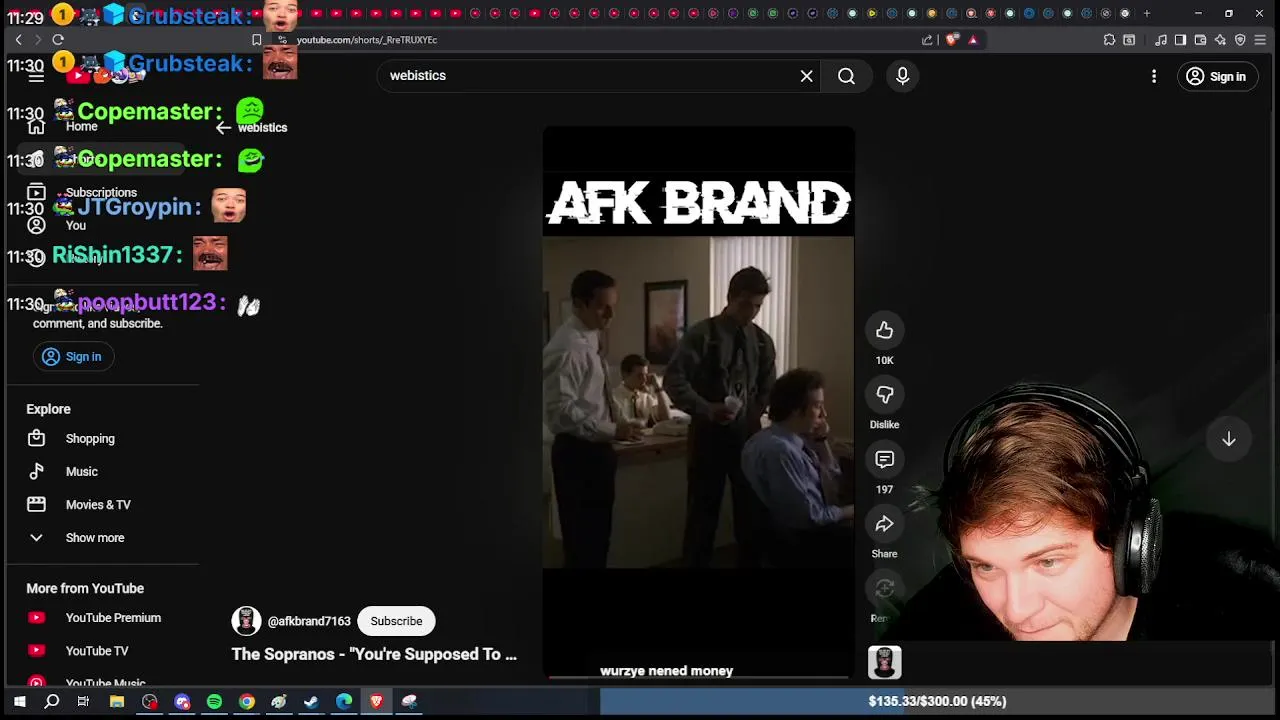
Task: Open YouTube settings three-dot menu
Action: coord(1154,76)
